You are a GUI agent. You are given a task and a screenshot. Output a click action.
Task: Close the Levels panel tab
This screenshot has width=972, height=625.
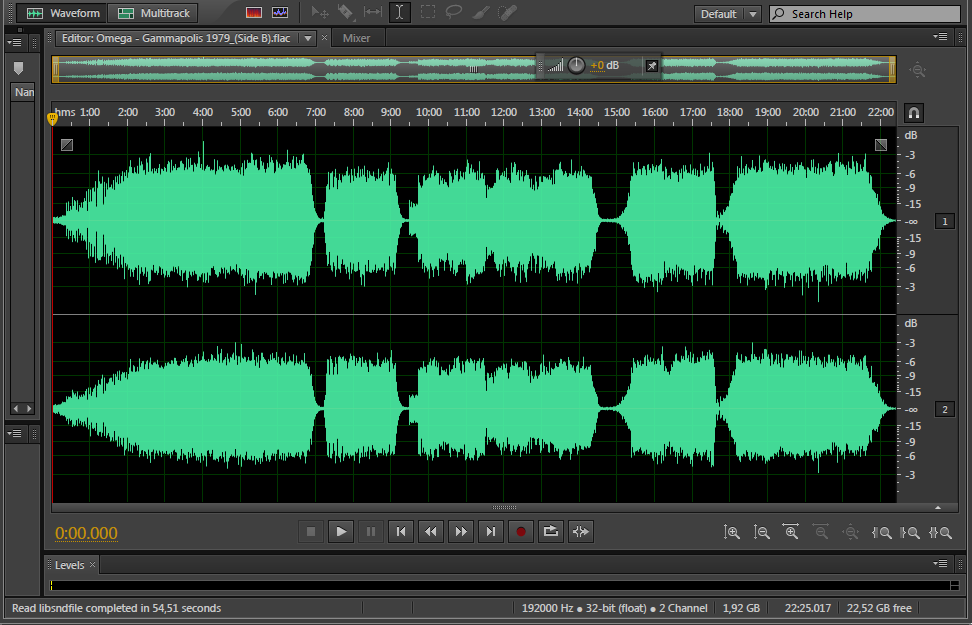tap(92, 564)
